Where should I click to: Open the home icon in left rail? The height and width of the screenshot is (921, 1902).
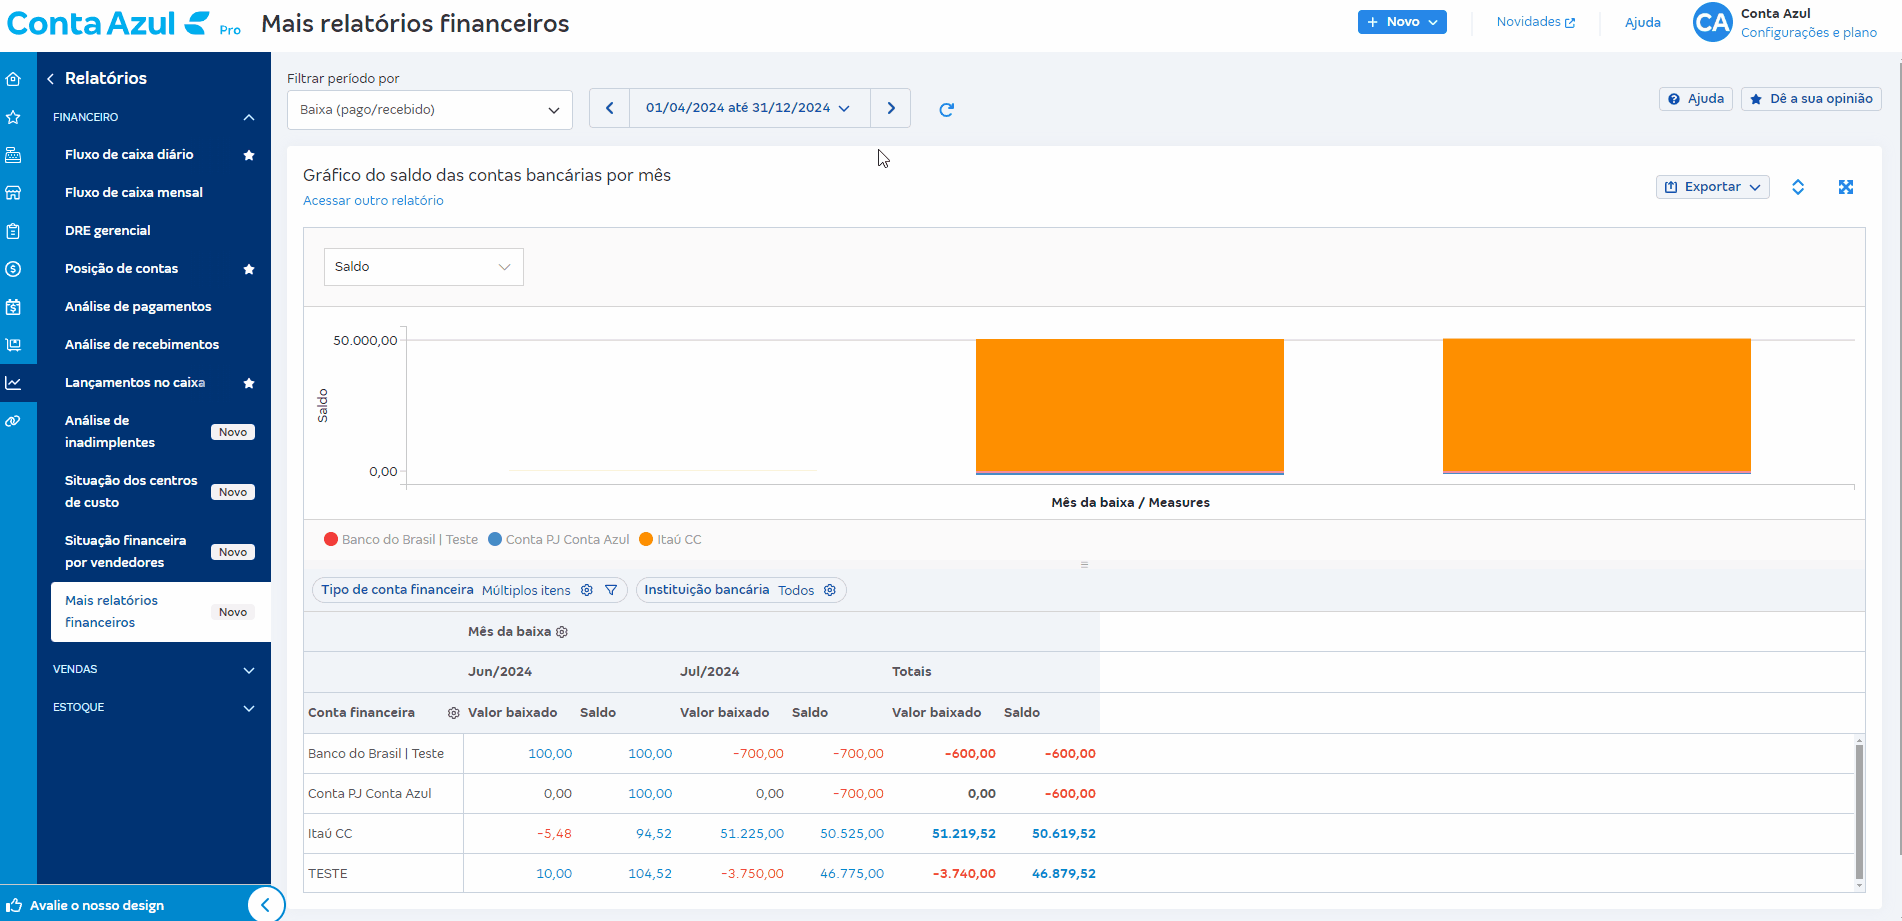coord(13,79)
